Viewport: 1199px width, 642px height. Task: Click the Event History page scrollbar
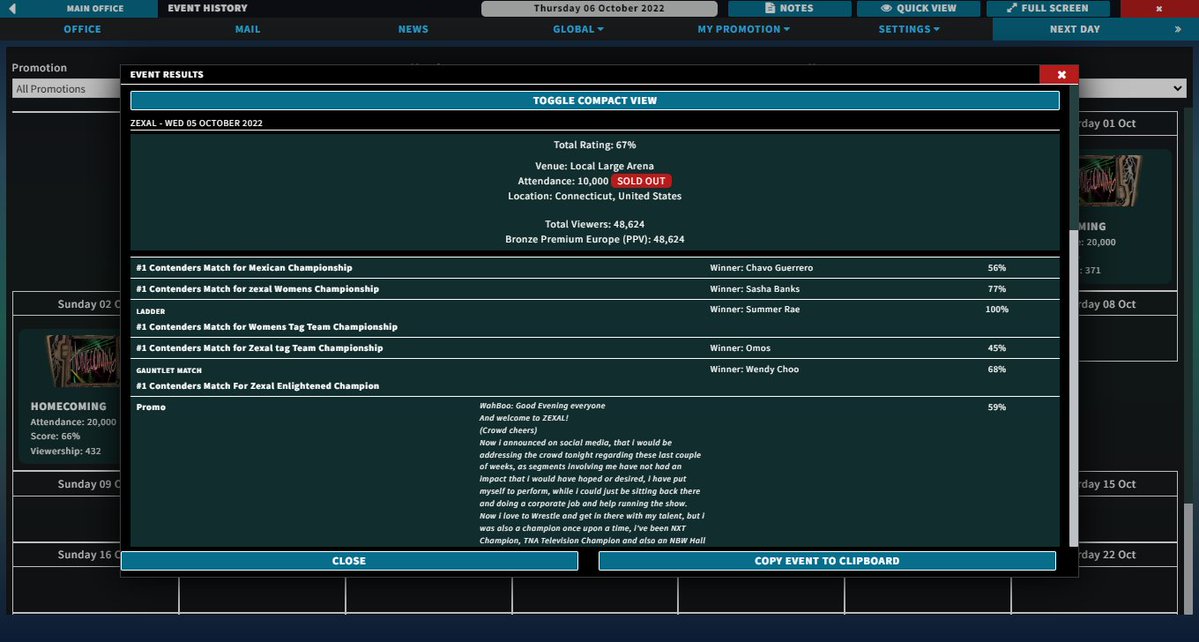click(x=1188, y=558)
